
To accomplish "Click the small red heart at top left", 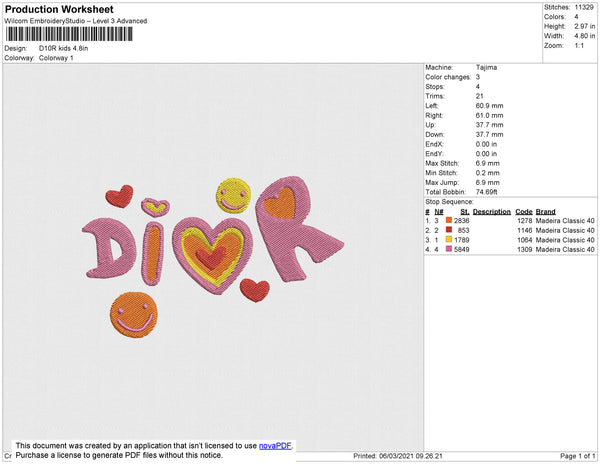I will [x=119, y=196].
